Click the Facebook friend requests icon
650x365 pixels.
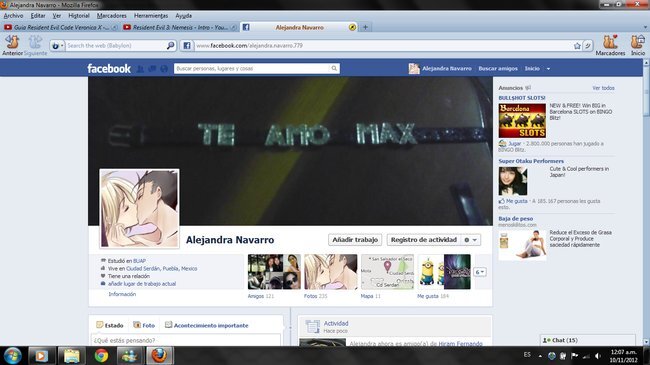coord(141,69)
